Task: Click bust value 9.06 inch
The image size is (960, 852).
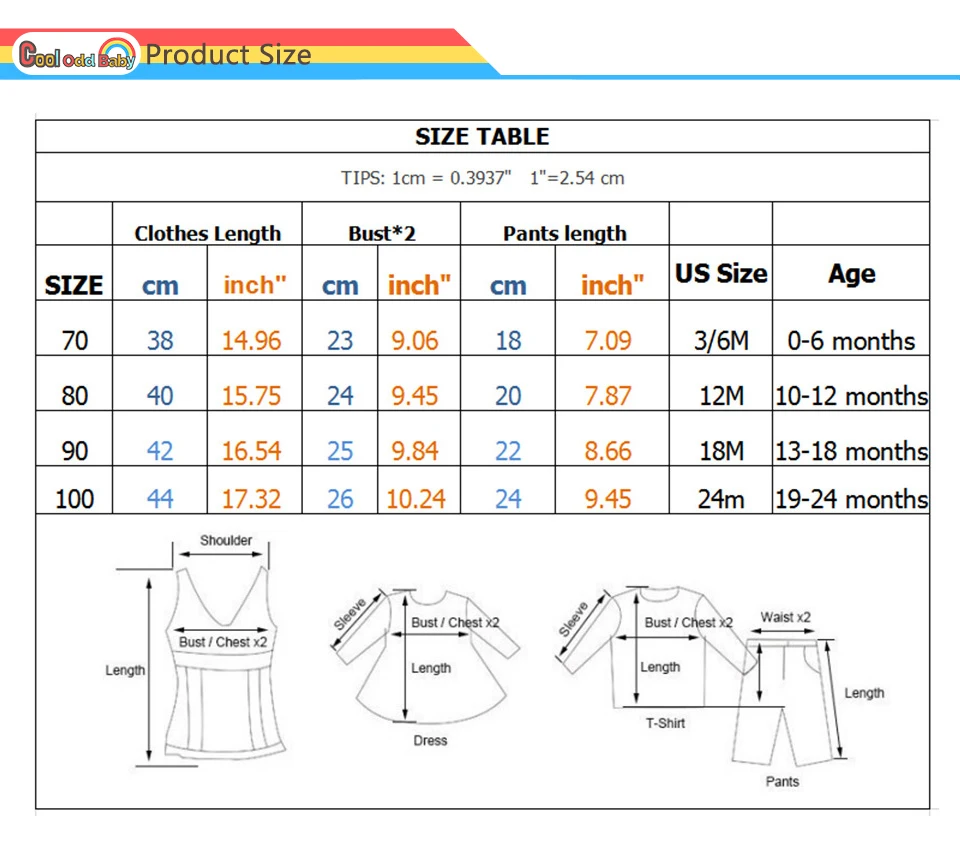Action: (415, 340)
